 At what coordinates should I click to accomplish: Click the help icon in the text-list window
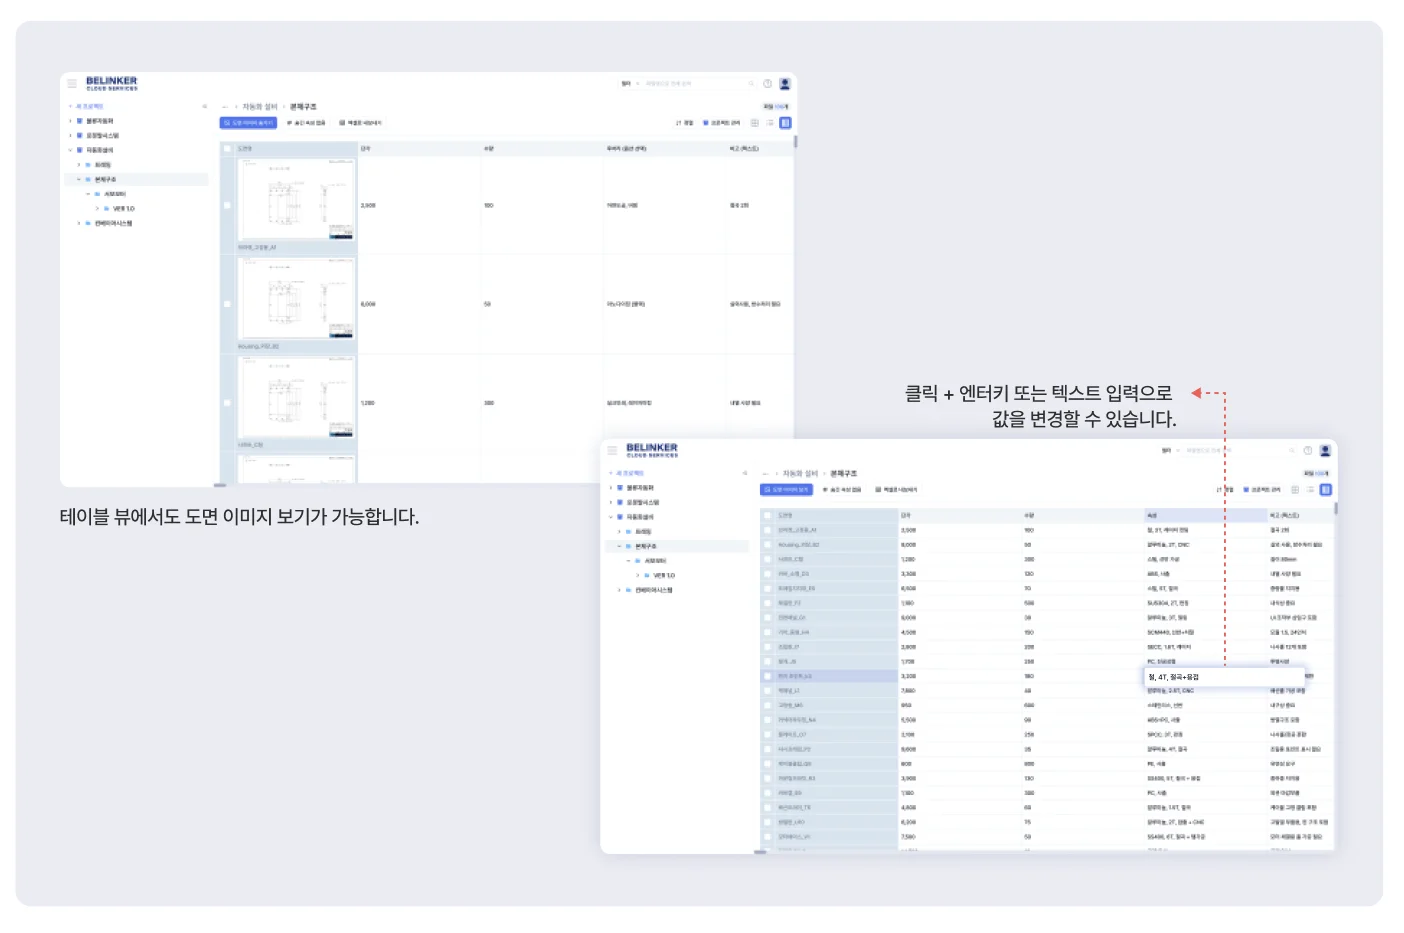coord(1308,451)
